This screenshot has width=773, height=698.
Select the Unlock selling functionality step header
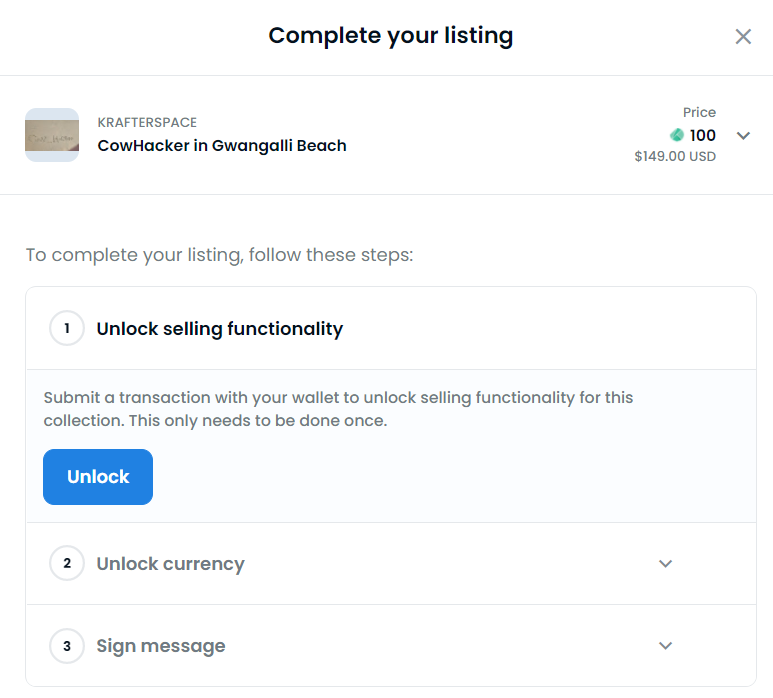pyautogui.click(x=219, y=328)
